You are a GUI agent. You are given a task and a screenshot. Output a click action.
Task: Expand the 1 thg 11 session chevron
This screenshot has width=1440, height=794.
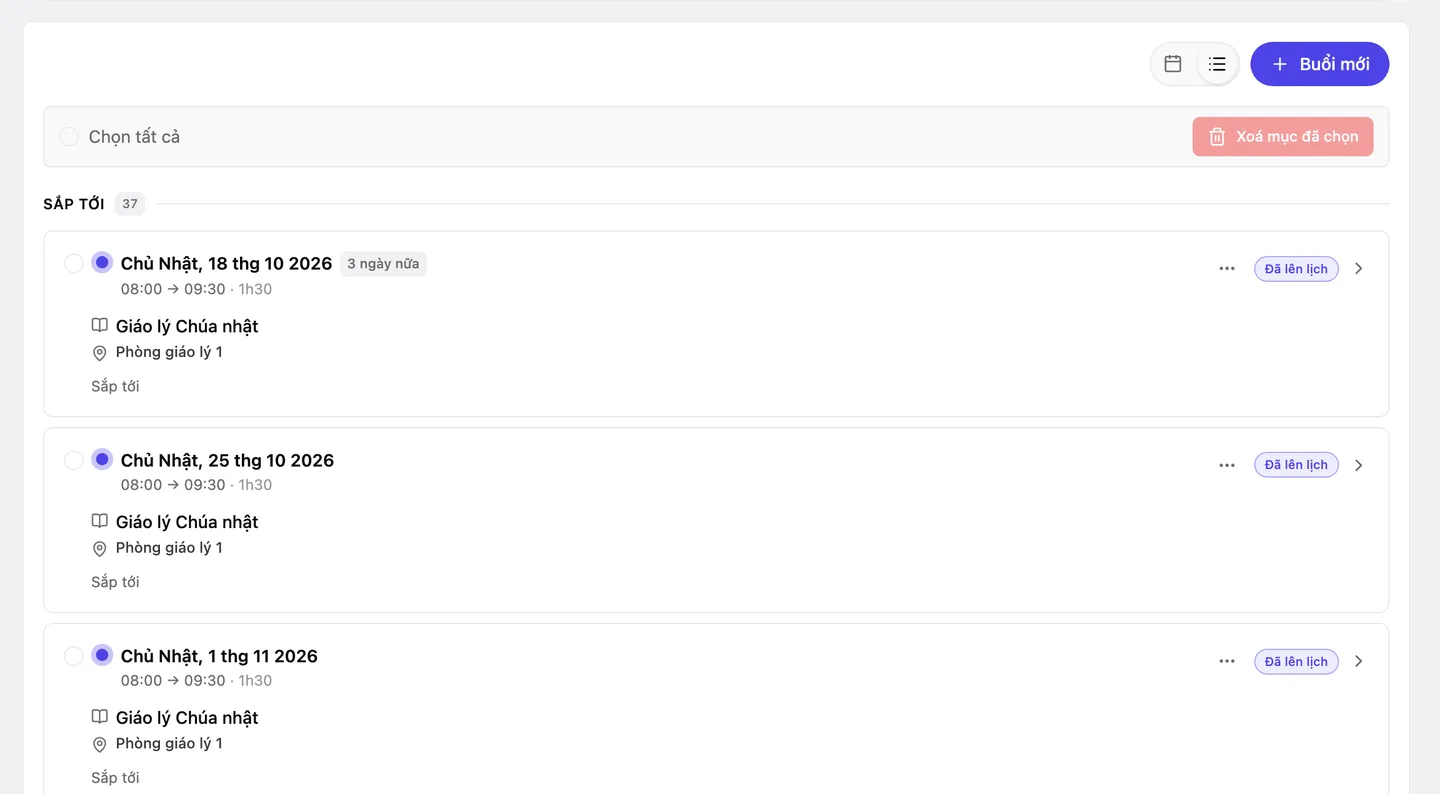[x=1358, y=661]
